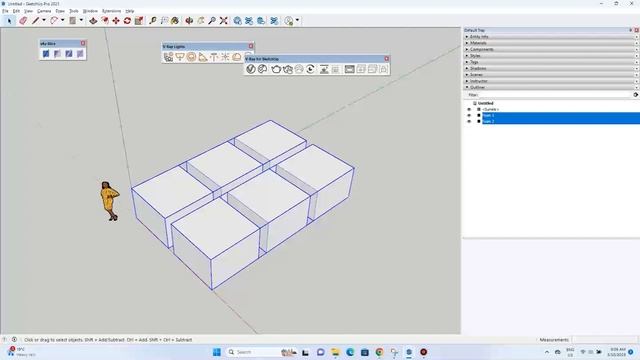This screenshot has width=640, height=360.
Task: Collapse the Outliner panel
Action: click(467, 87)
